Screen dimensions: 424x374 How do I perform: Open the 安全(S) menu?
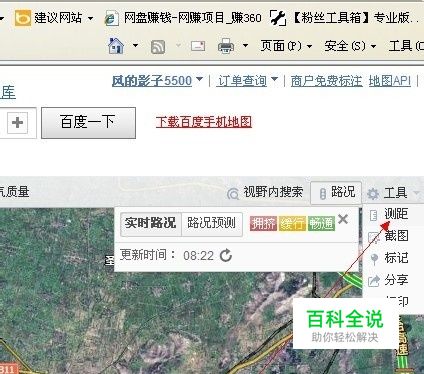350,46
